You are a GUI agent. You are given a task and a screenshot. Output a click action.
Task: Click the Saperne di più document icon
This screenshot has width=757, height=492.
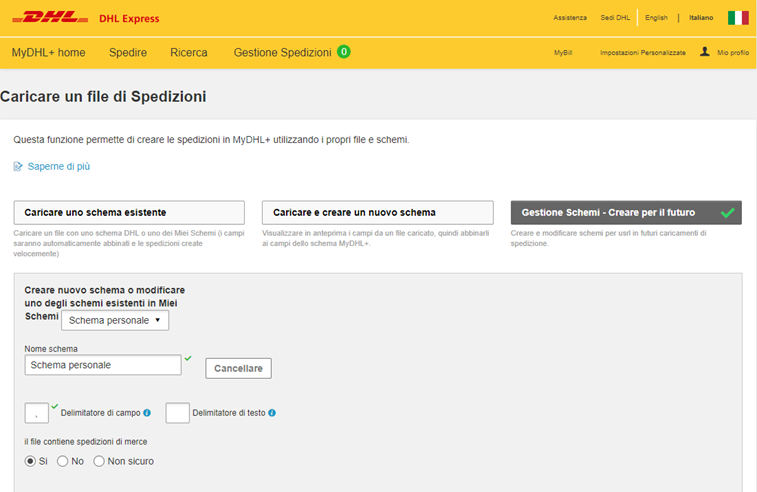tap(18, 166)
